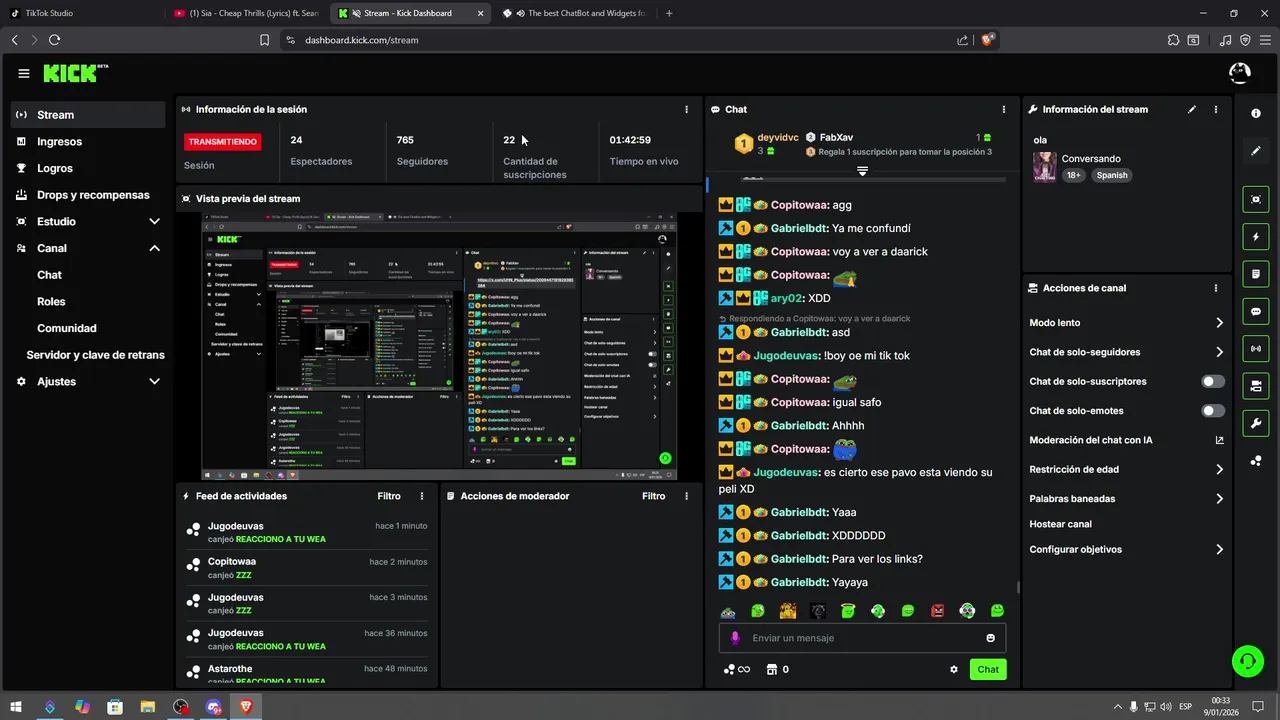
Task: Open the Filtro of Feed de actividades
Action: coord(389,496)
